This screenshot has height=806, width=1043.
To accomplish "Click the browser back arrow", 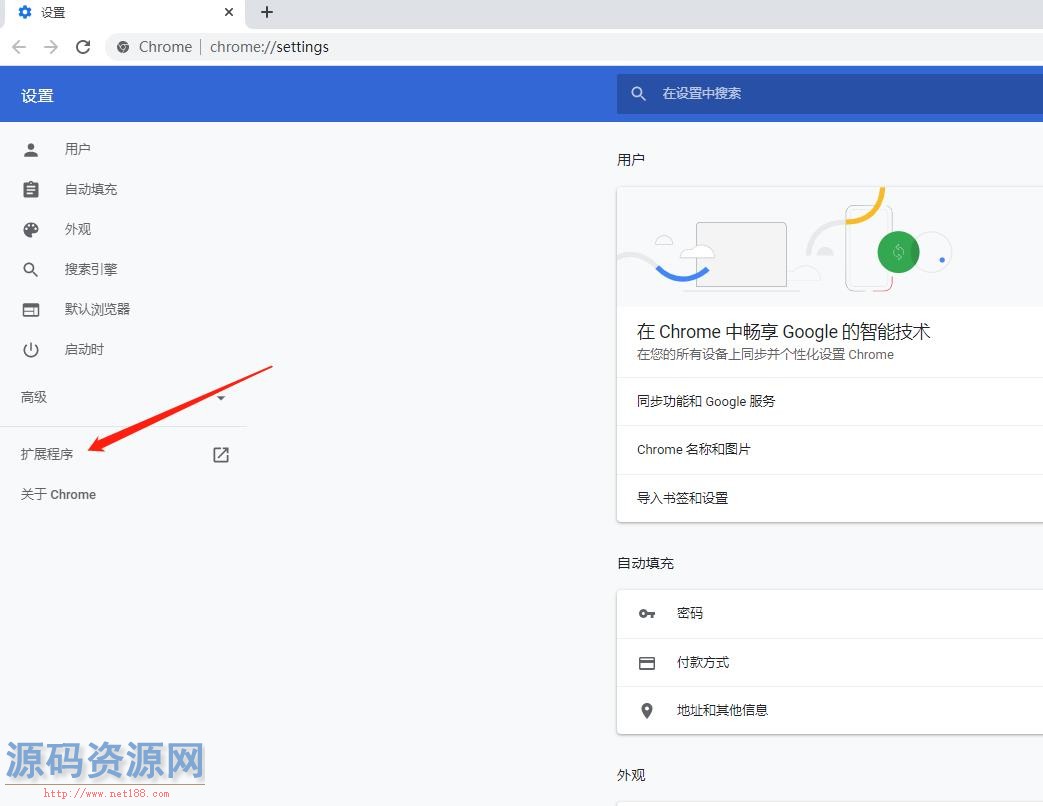I will [x=19, y=47].
